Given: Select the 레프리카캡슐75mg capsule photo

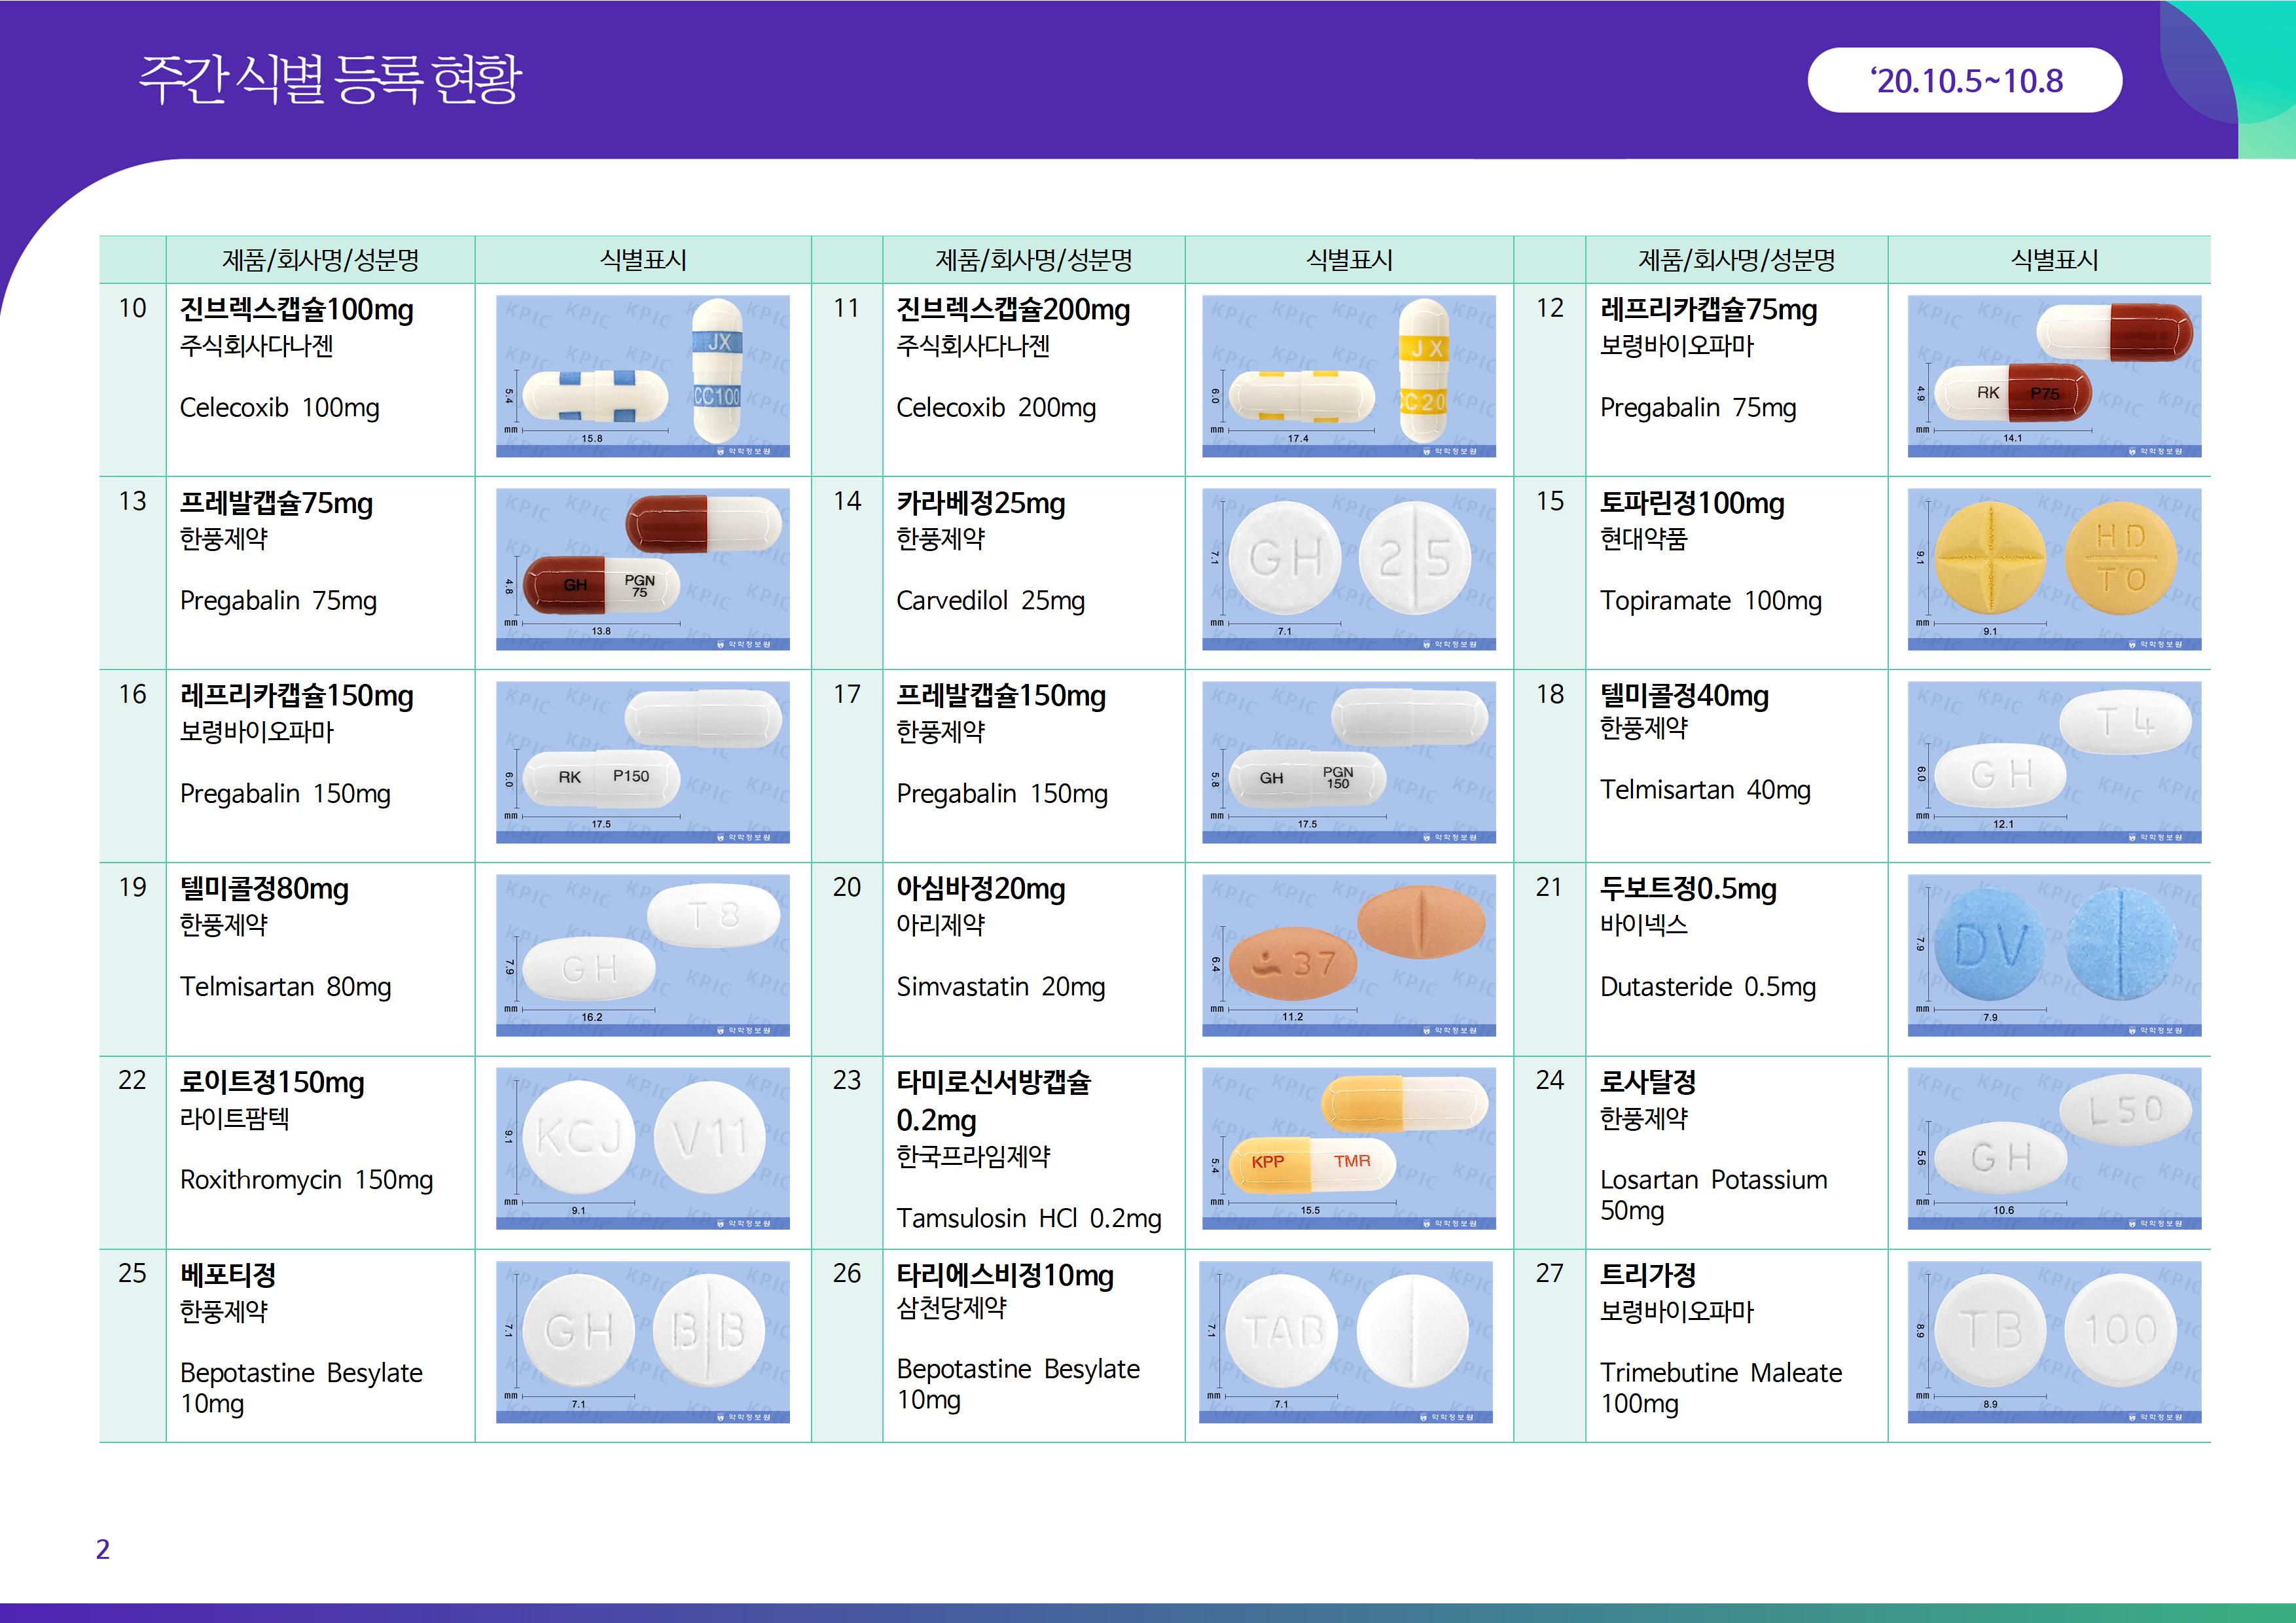Looking at the screenshot, I should 2054,376.
